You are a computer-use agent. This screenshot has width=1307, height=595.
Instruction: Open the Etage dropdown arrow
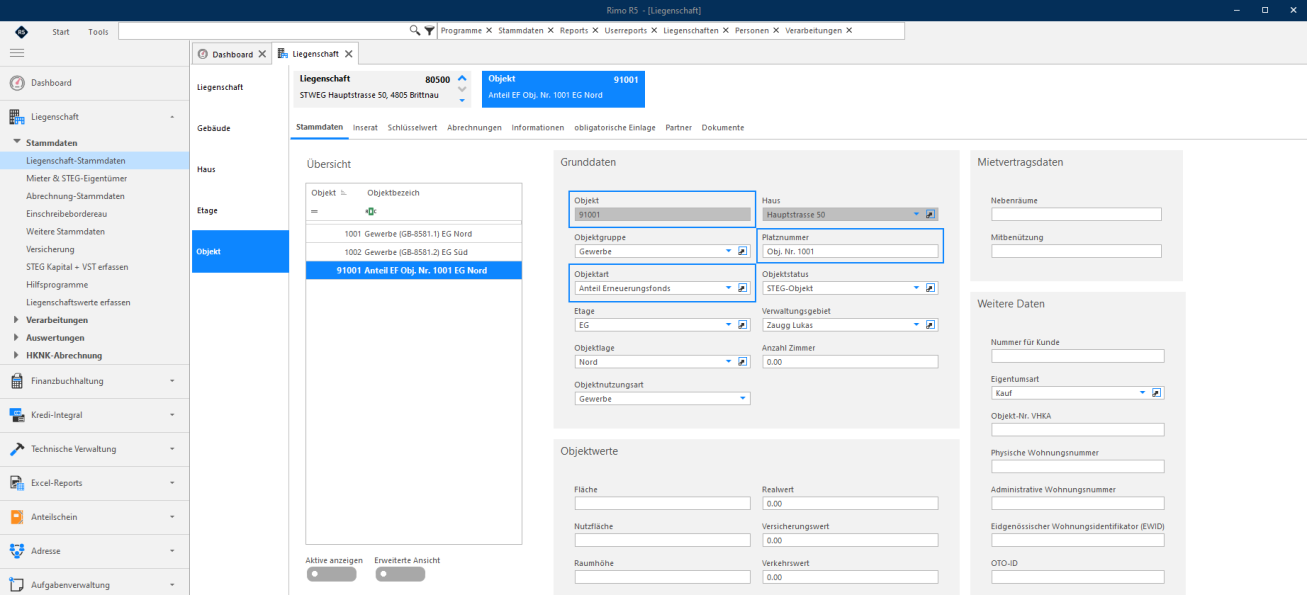point(729,325)
